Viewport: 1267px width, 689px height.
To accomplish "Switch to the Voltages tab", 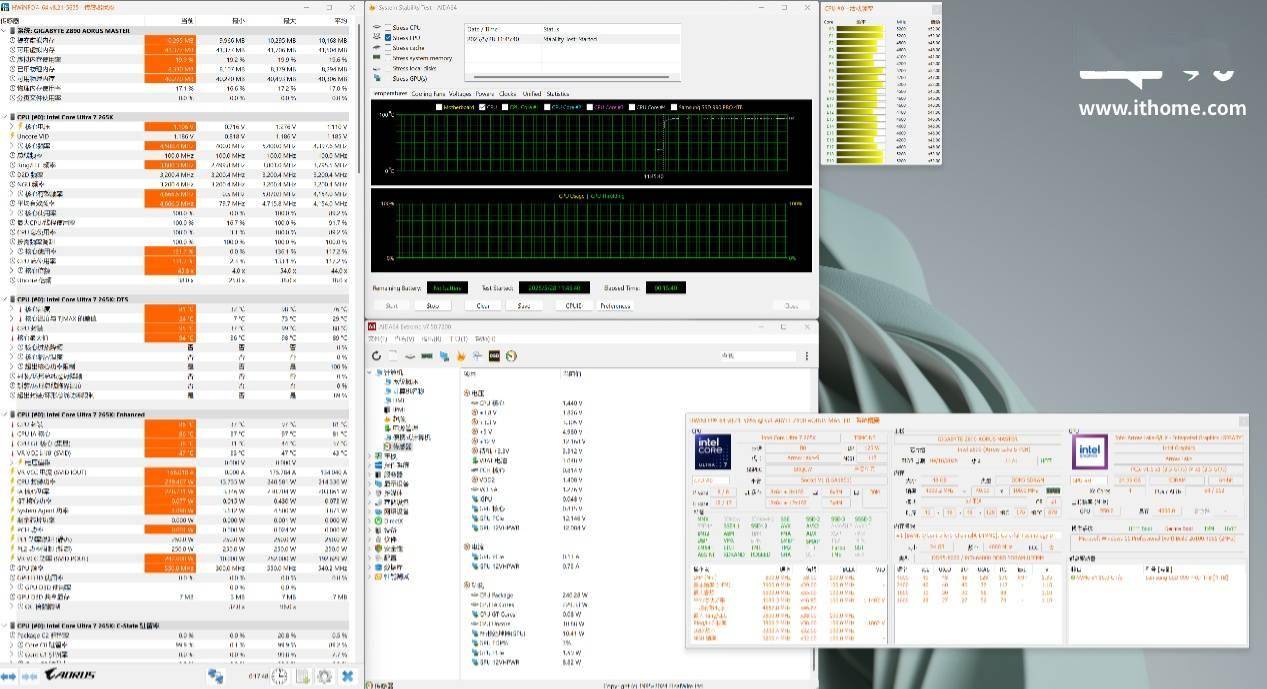I will (460, 93).
